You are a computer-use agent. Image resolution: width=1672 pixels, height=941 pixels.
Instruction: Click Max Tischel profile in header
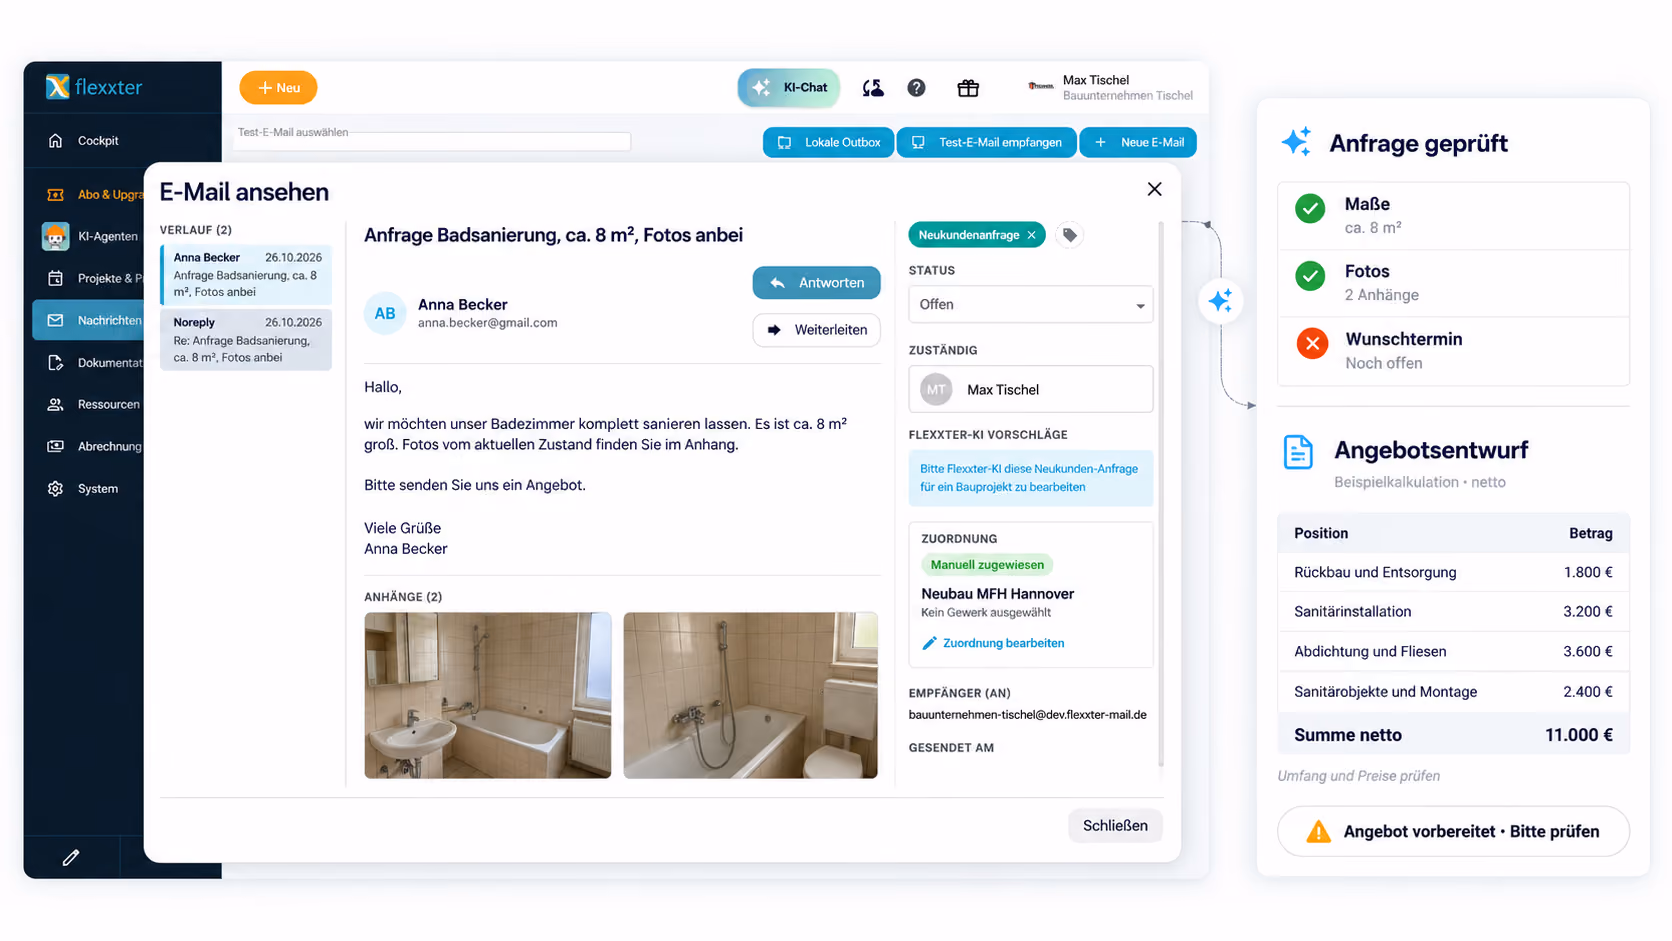tap(1110, 88)
